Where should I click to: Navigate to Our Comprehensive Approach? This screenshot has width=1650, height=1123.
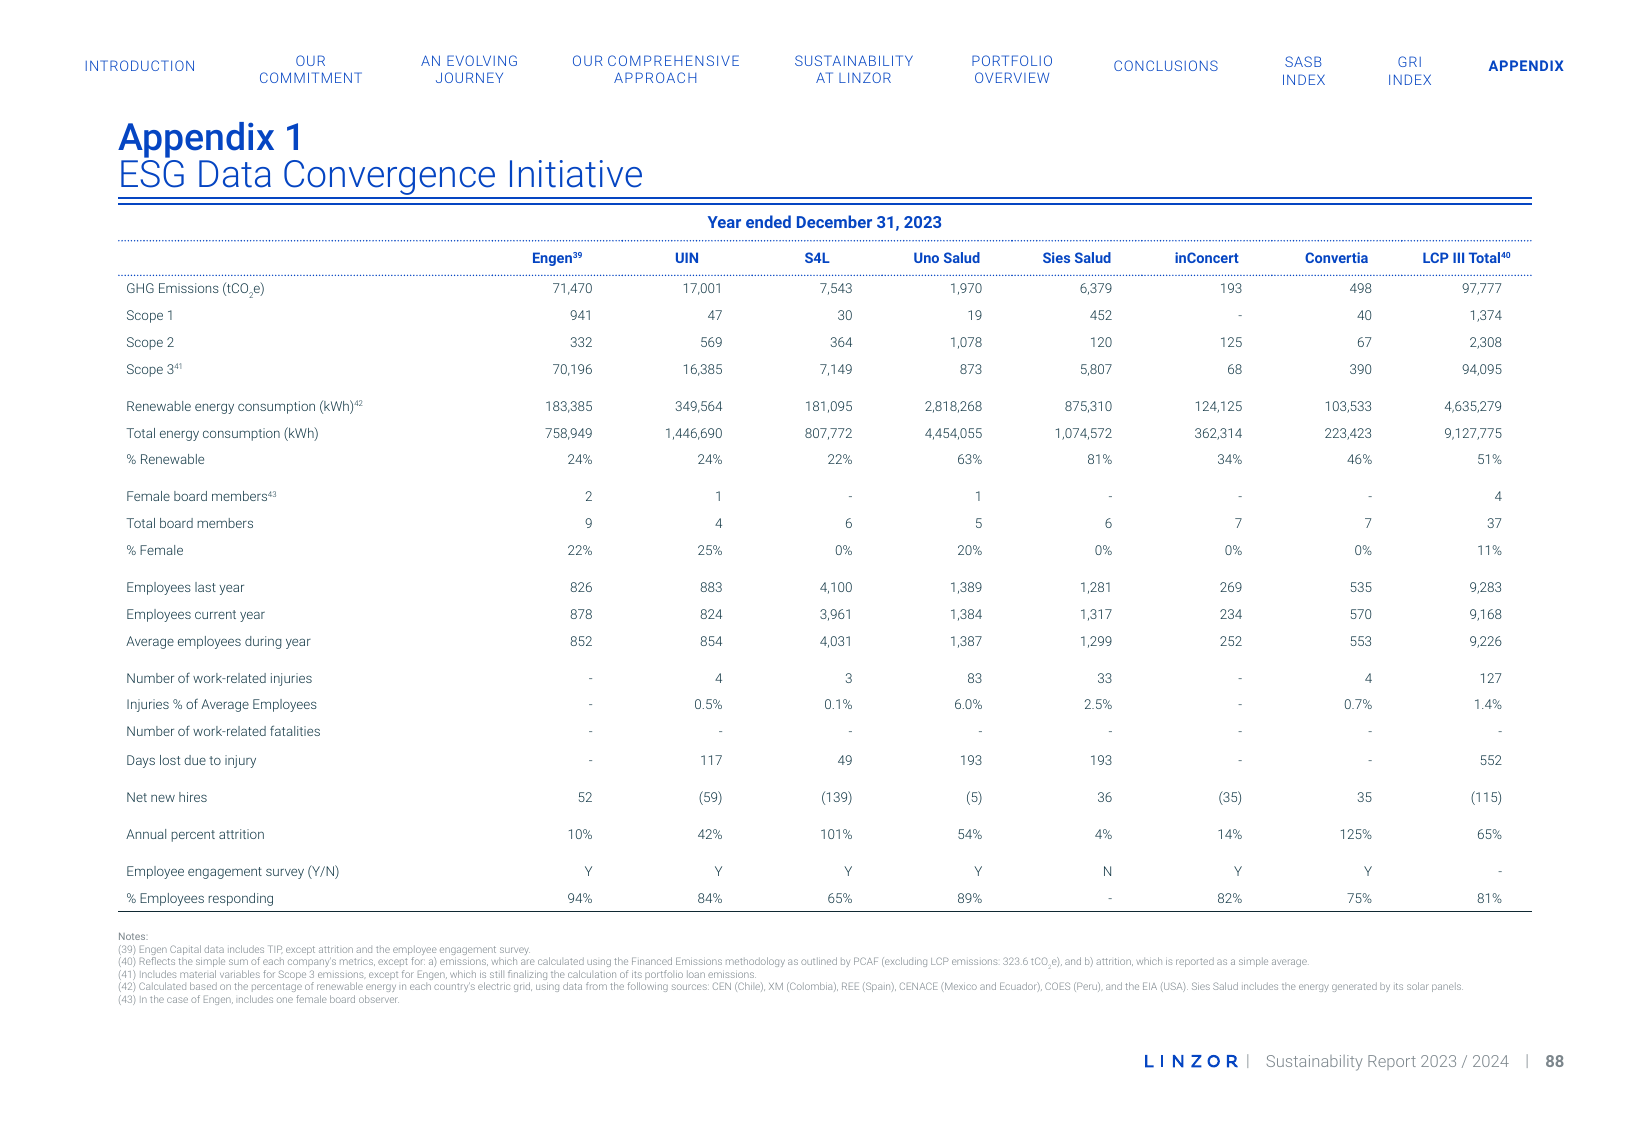[x=656, y=70]
